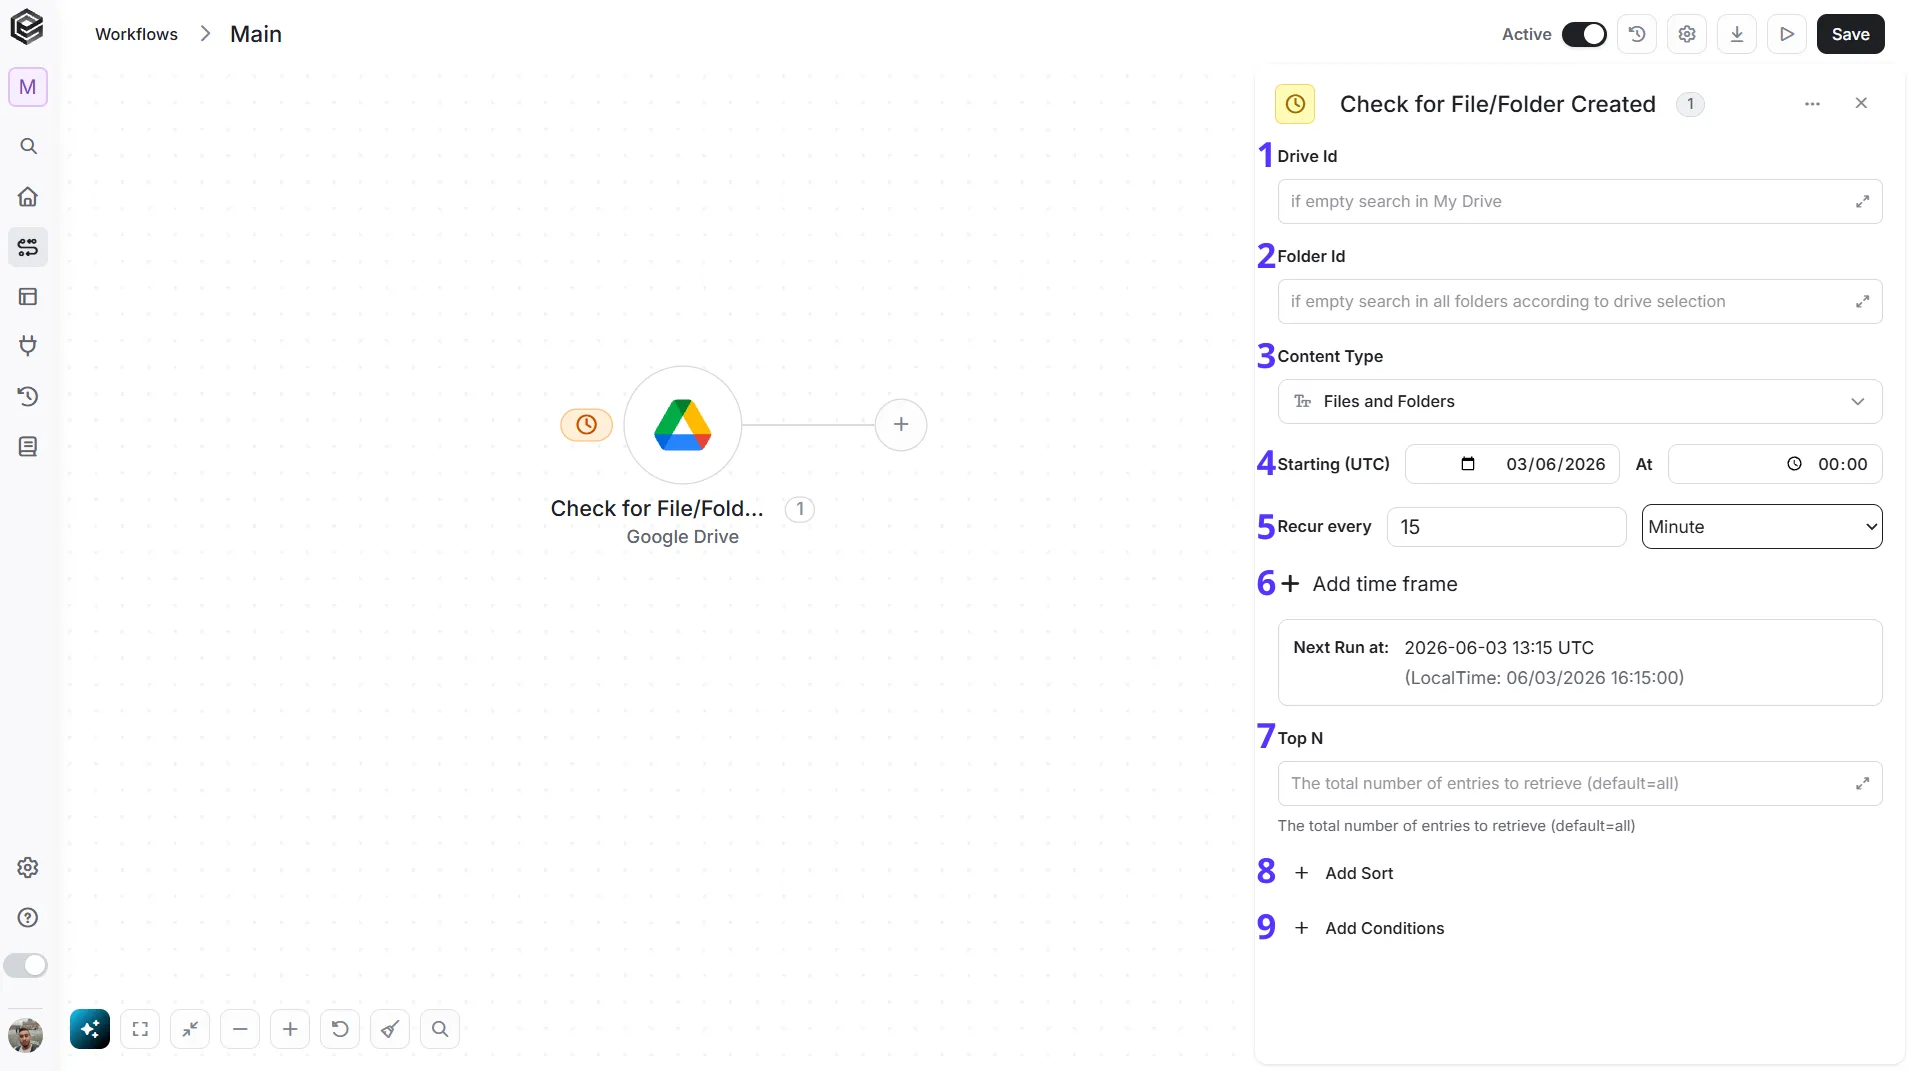Click the fit-to-screen canvas icon
This screenshot has width=1912, height=1071.
[x=140, y=1029]
